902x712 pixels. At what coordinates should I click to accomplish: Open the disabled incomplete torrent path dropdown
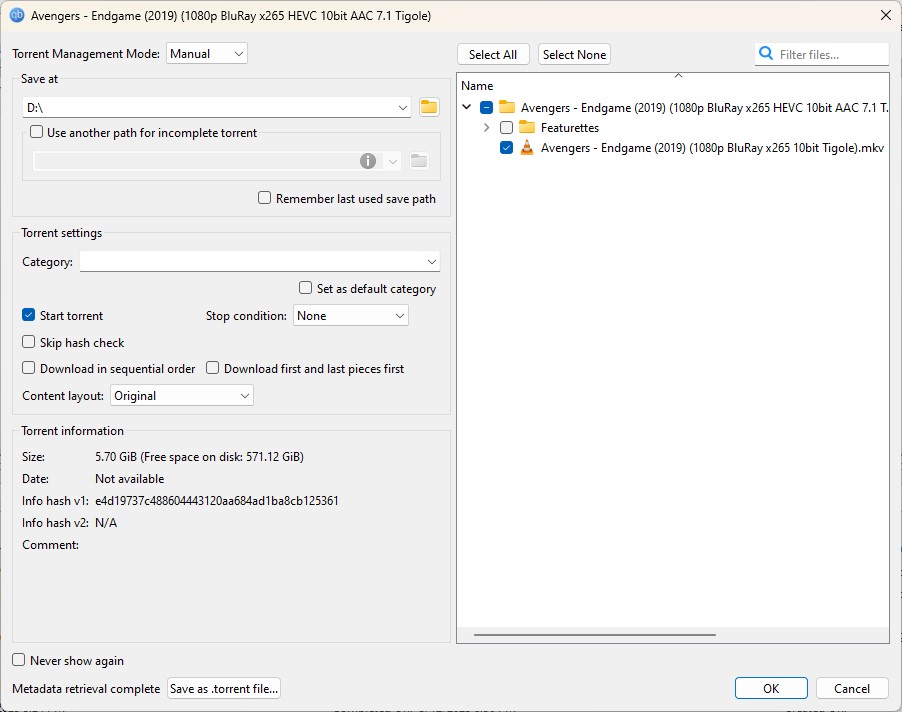point(393,162)
